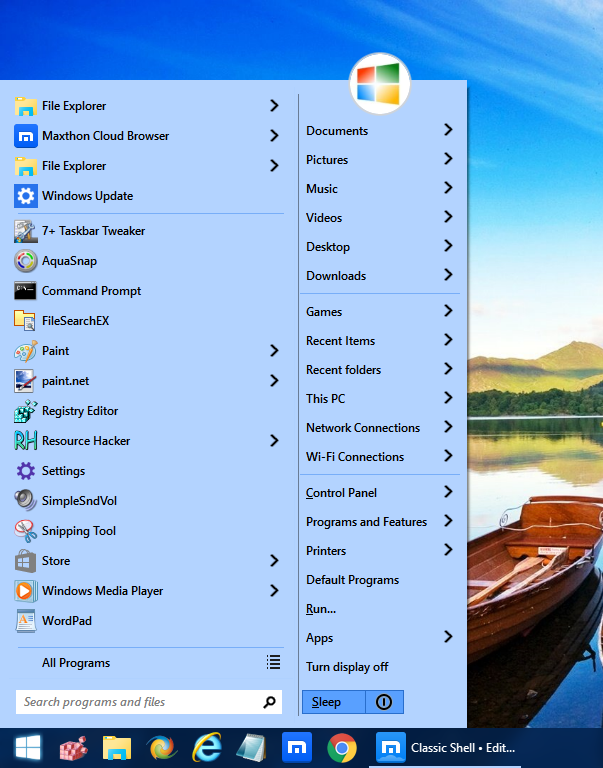603x768 pixels.
Task: Open Wi-Fi Connections entry
Action: [x=380, y=457]
